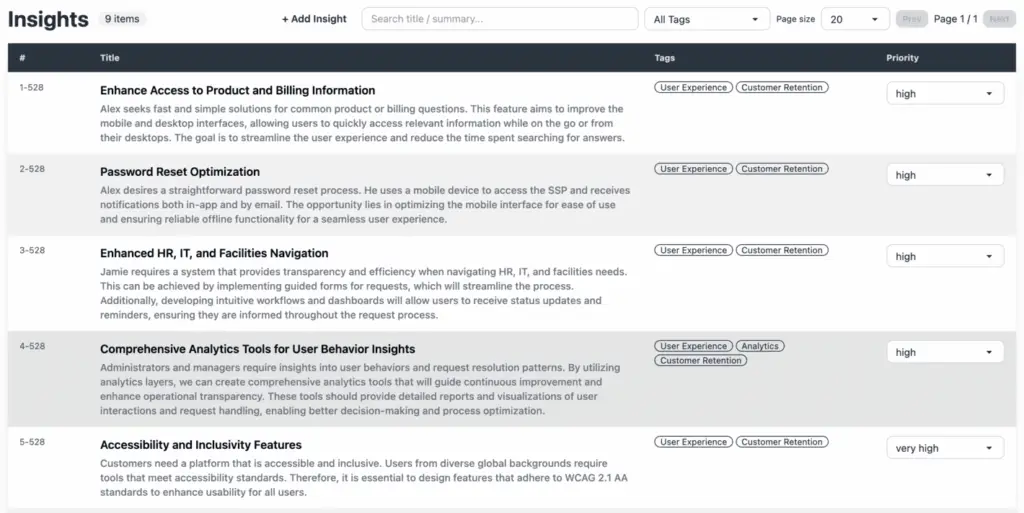
Task: Open priority dropdown for Comprehensive Analytics Tools
Action: (945, 353)
